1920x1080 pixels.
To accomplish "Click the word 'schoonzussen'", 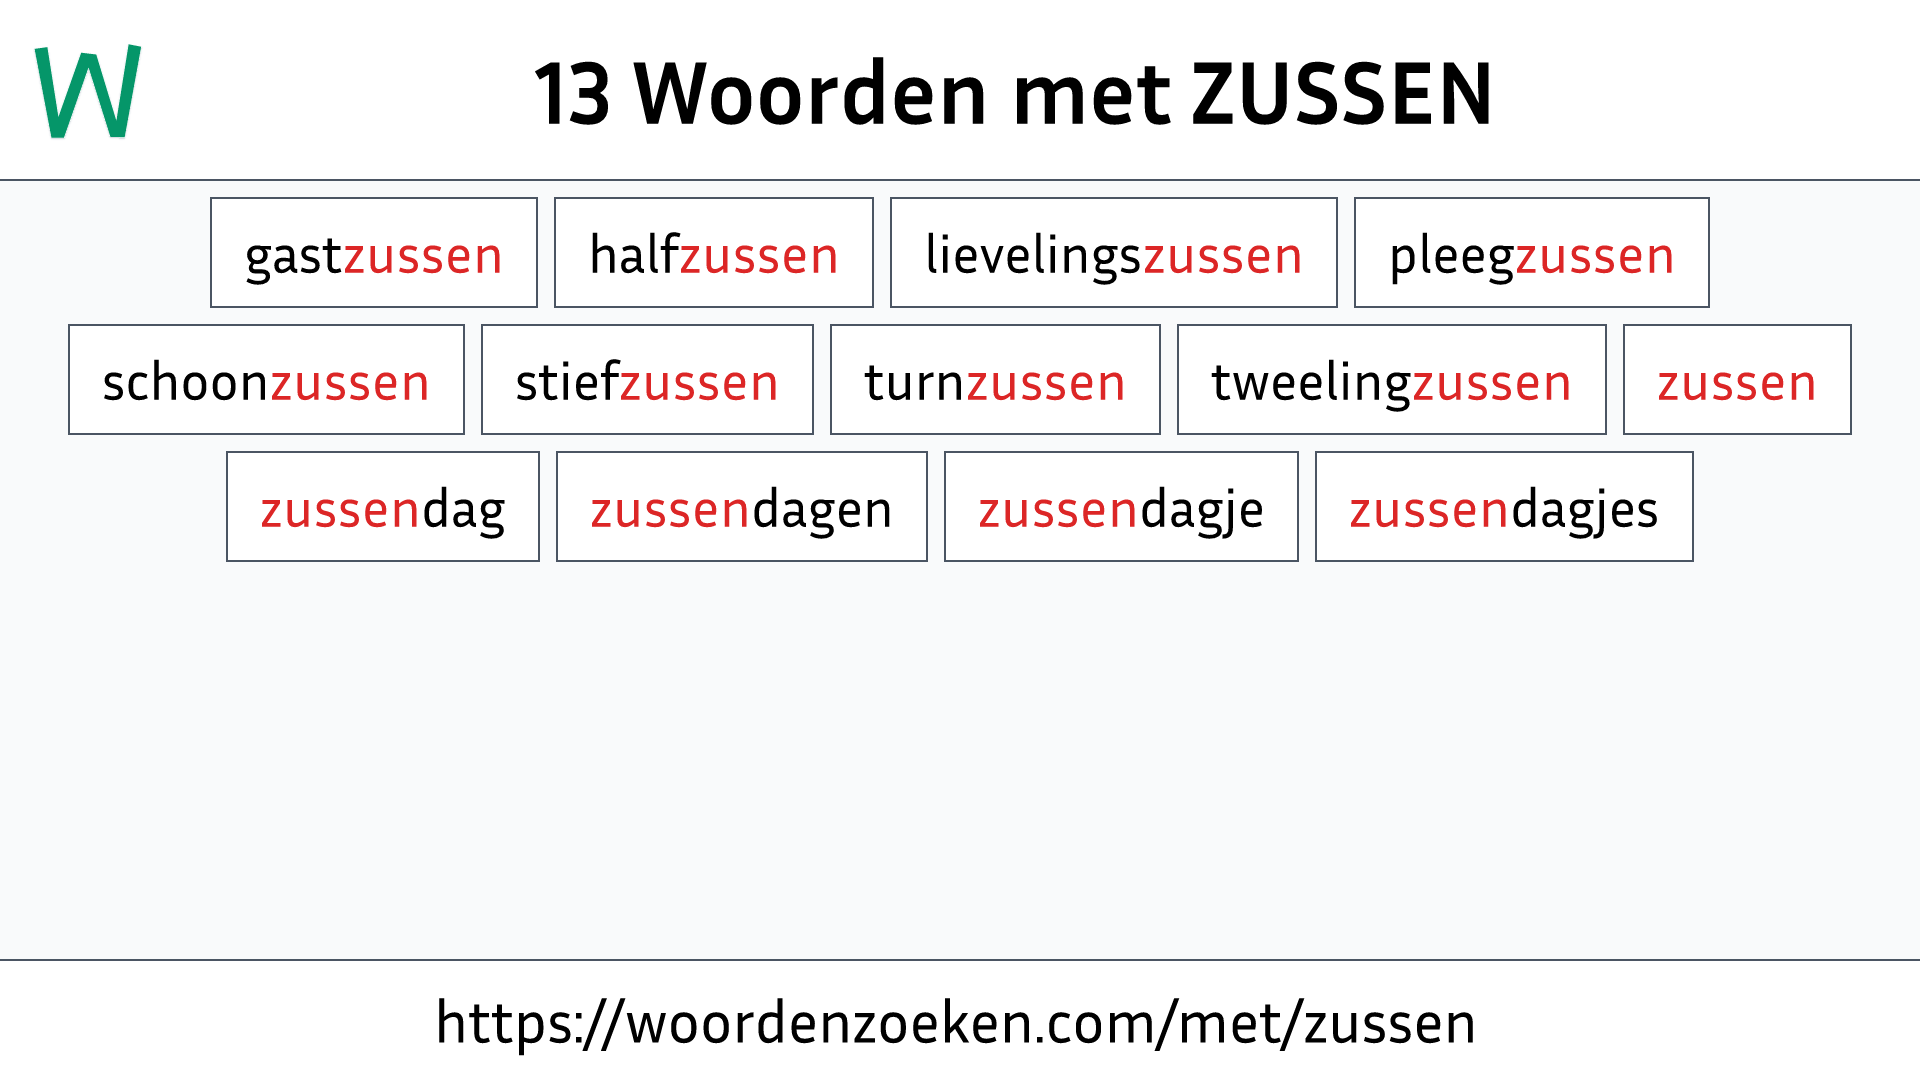I will 265,381.
